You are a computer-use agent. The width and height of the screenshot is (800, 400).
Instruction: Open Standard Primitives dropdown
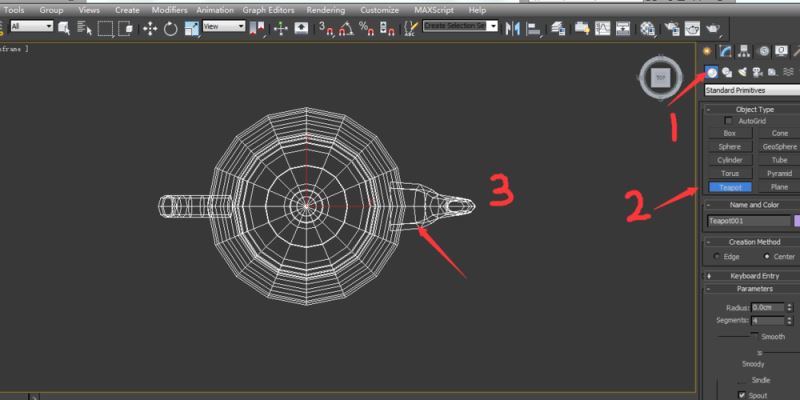[752, 90]
